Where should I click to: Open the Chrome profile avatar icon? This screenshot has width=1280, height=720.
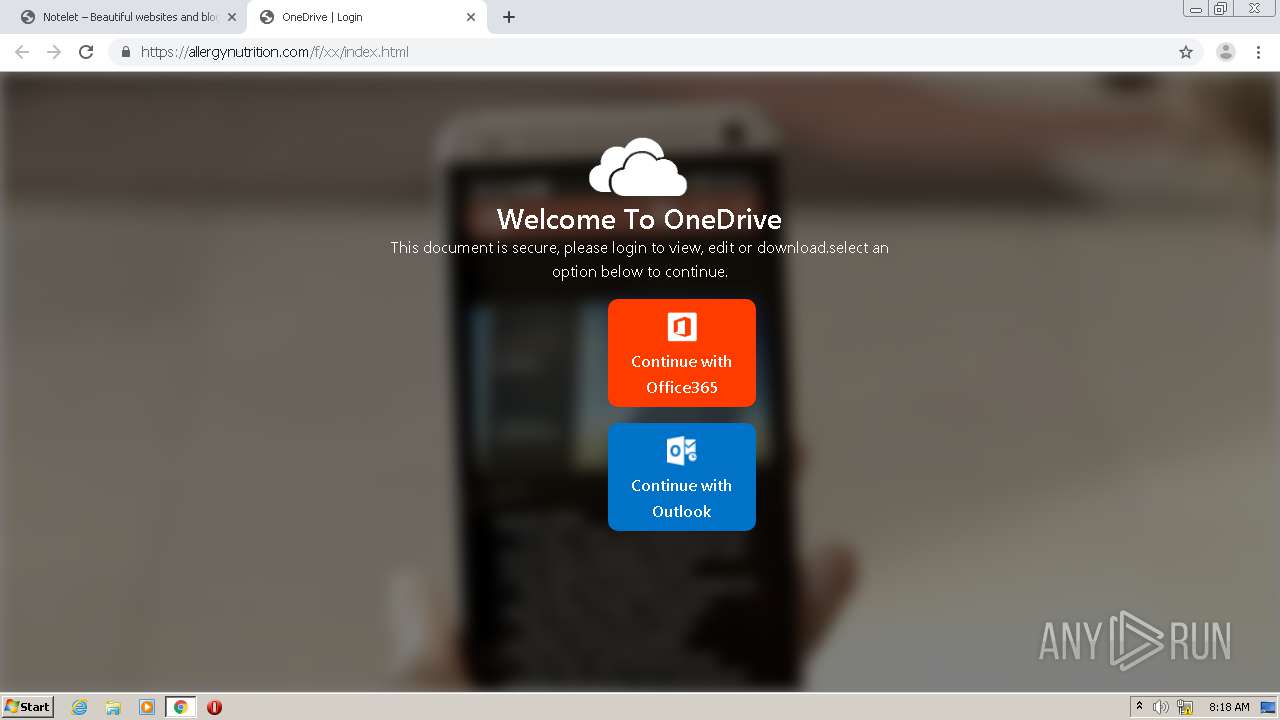1226,52
